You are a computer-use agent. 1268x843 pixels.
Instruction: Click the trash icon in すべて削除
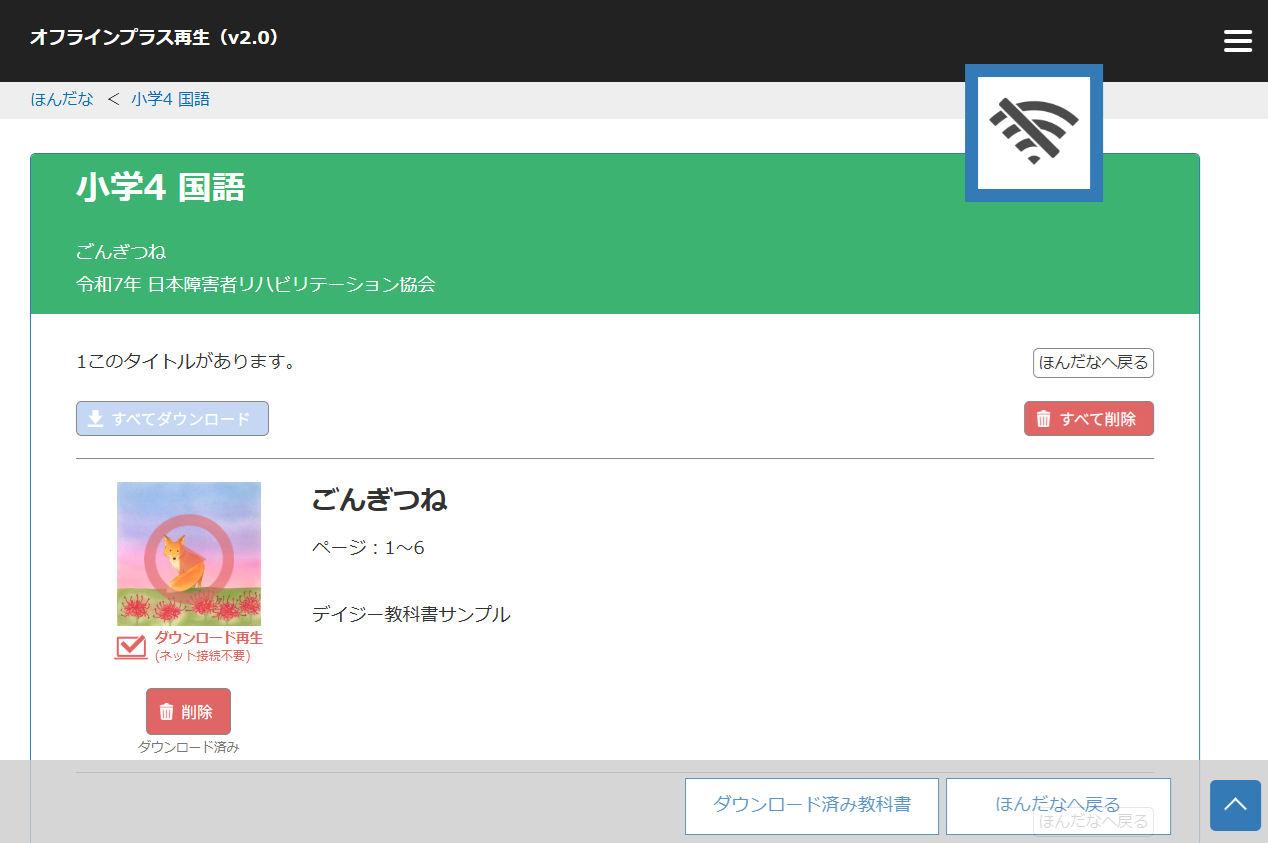[x=1044, y=419]
